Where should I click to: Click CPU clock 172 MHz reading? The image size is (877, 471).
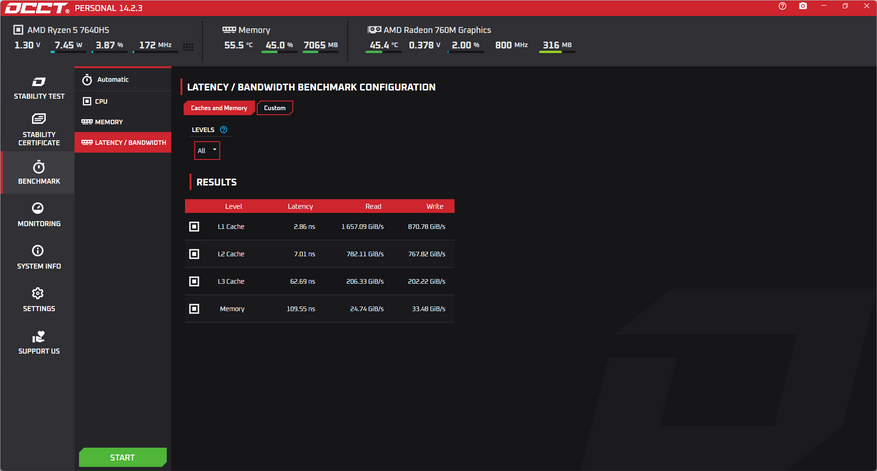coord(155,45)
